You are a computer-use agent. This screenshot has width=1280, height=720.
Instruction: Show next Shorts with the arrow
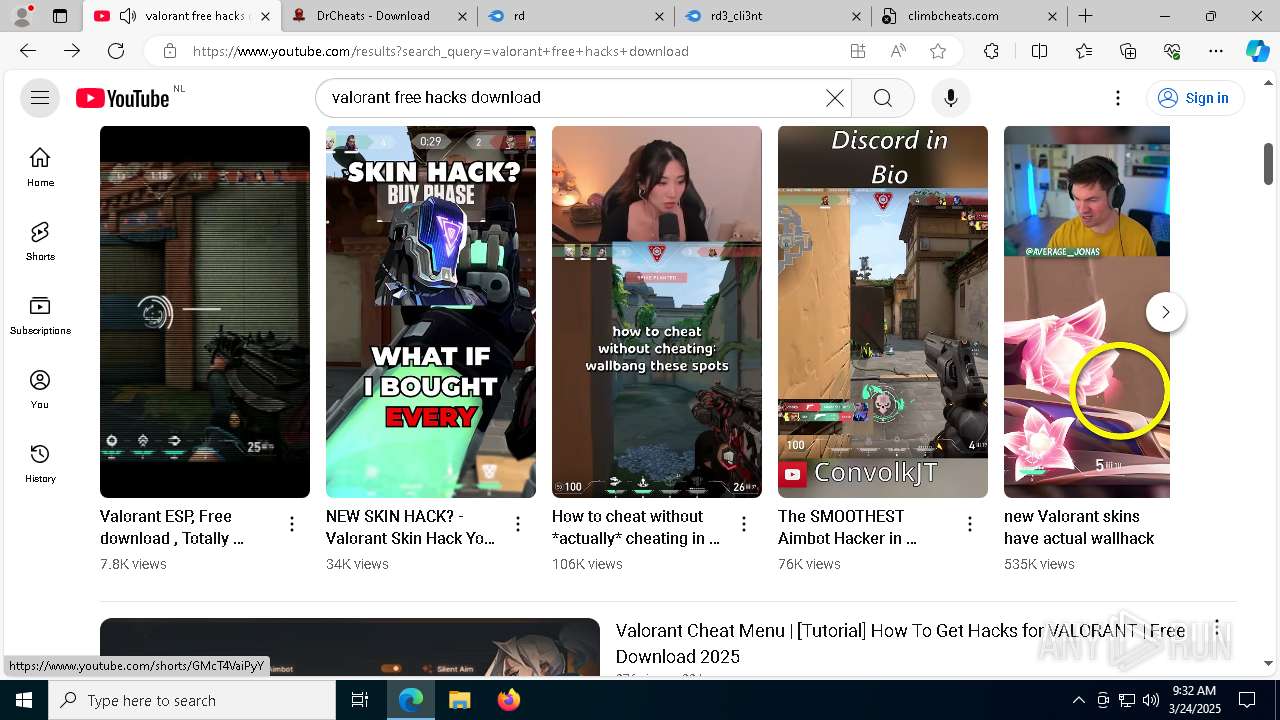click(1165, 312)
